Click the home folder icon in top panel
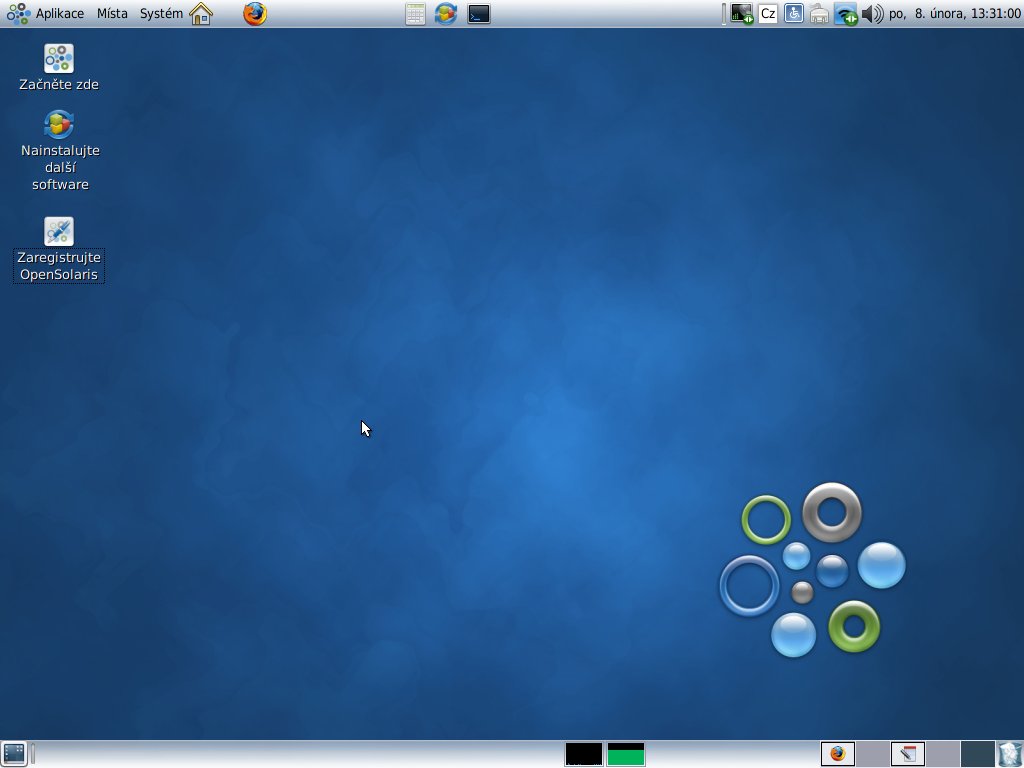Viewport: 1024px width, 768px height. pyautogui.click(x=201, y=14)
